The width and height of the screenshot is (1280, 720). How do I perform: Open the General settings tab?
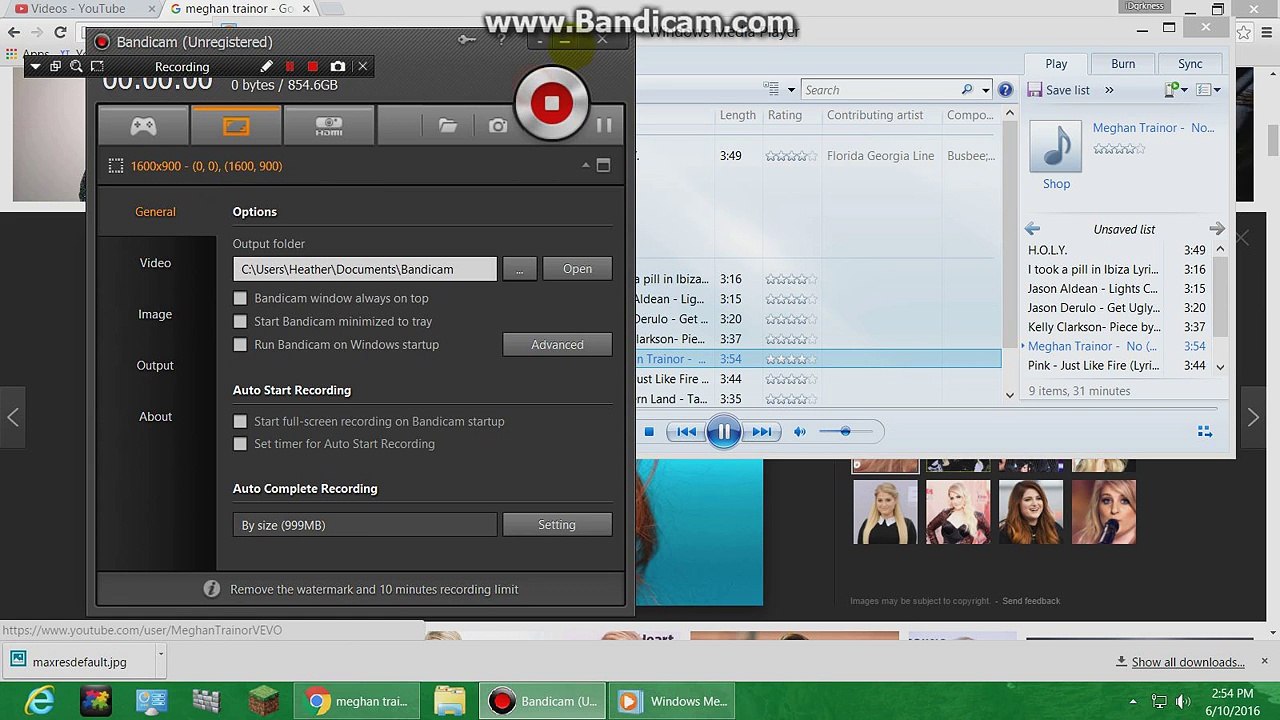(155, 212)
